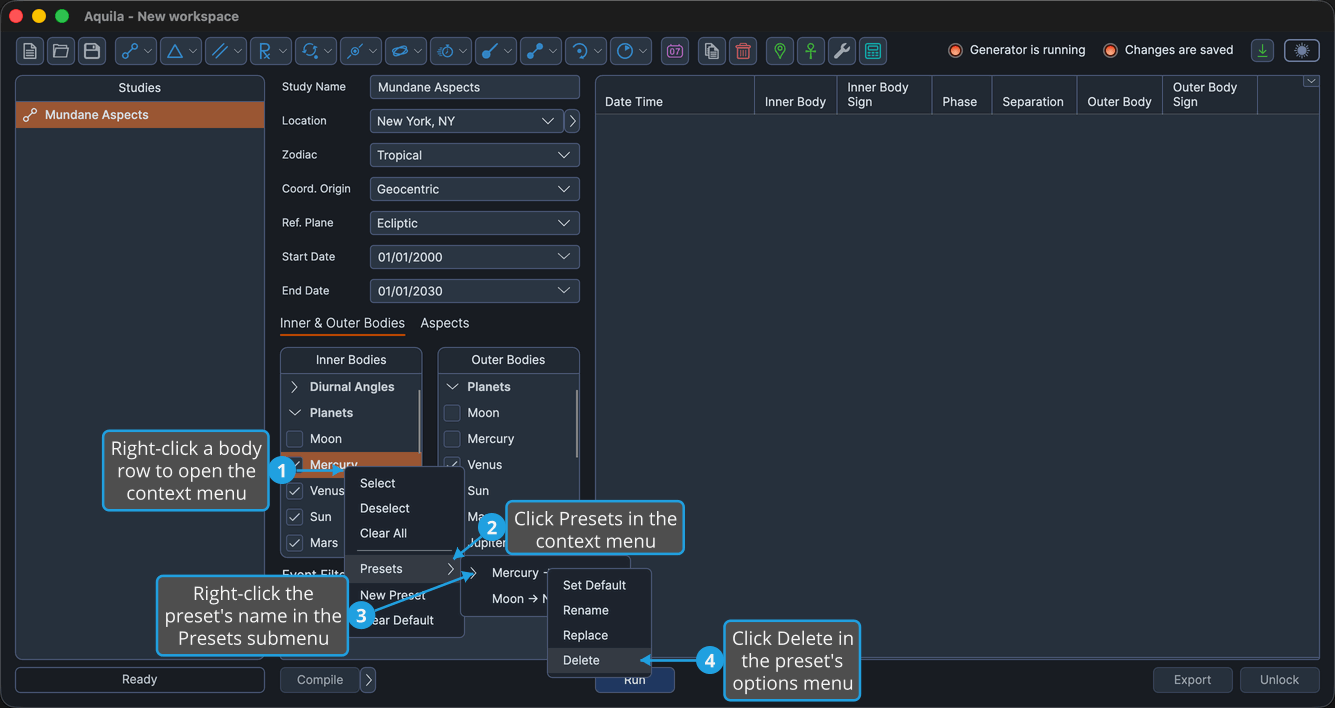The width and height of the screenshot is (1335, 708).
Task: Collapse the Inner Bodies Planets group
Action: tap(295, 413)
